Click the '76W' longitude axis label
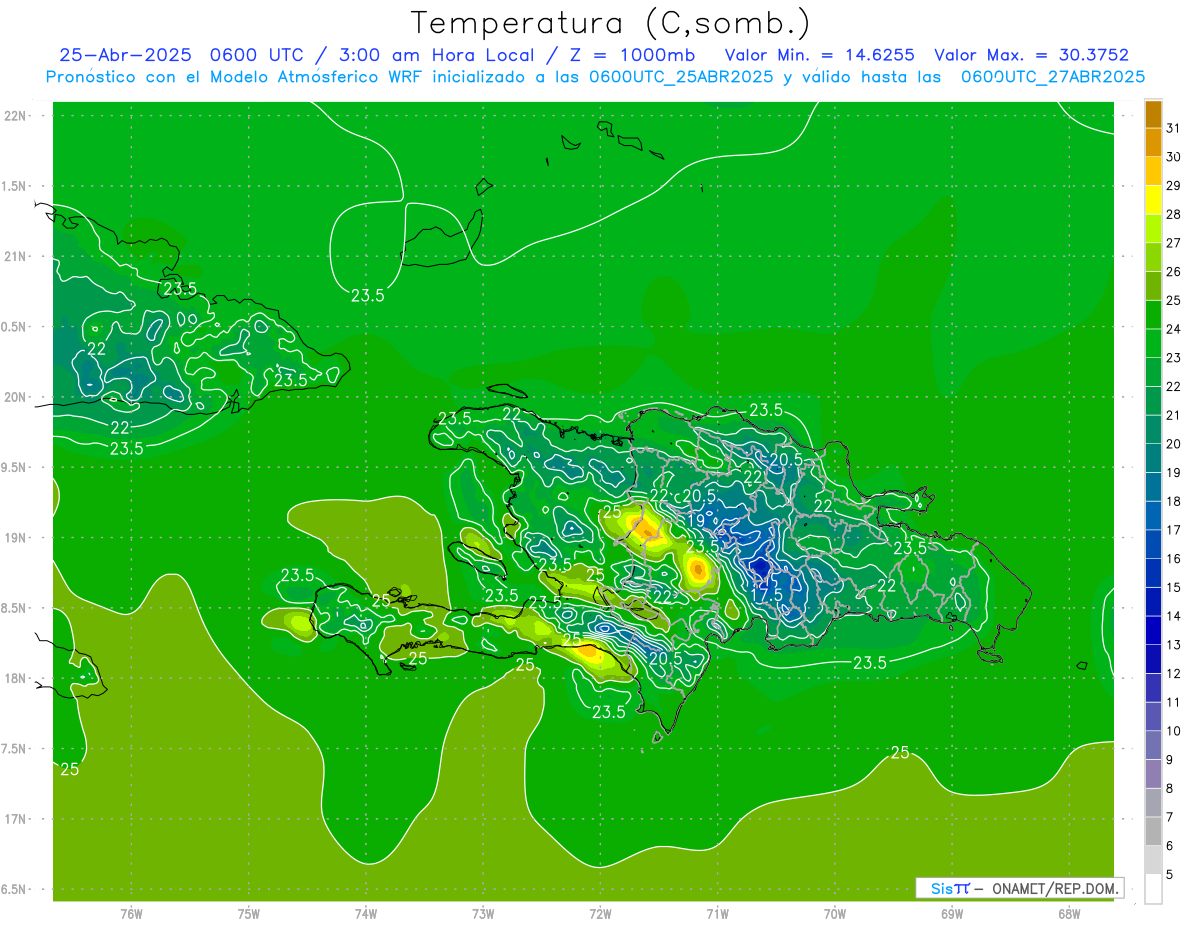 (x=131, y=914)
